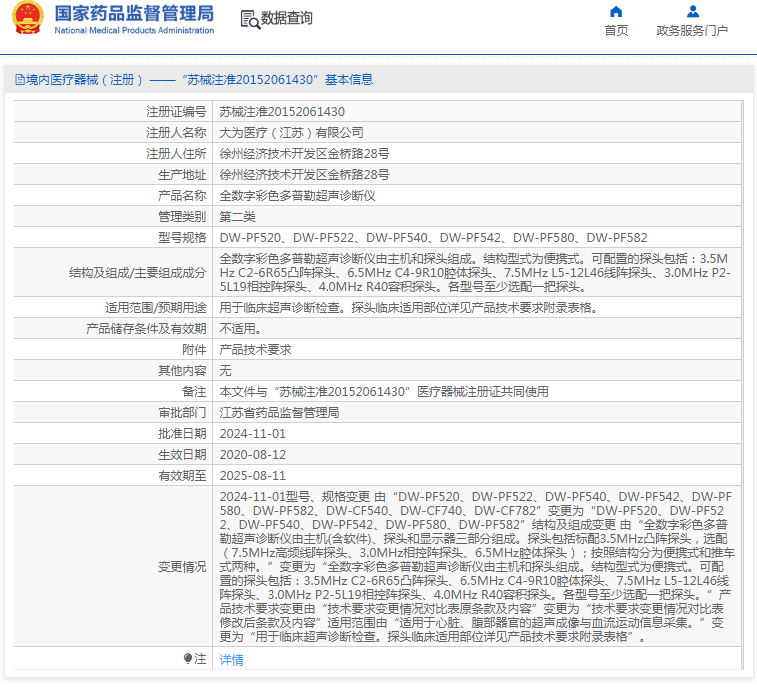Click the 无 value
The height and width of the screenshot is (687, 757).
point(225,371)
